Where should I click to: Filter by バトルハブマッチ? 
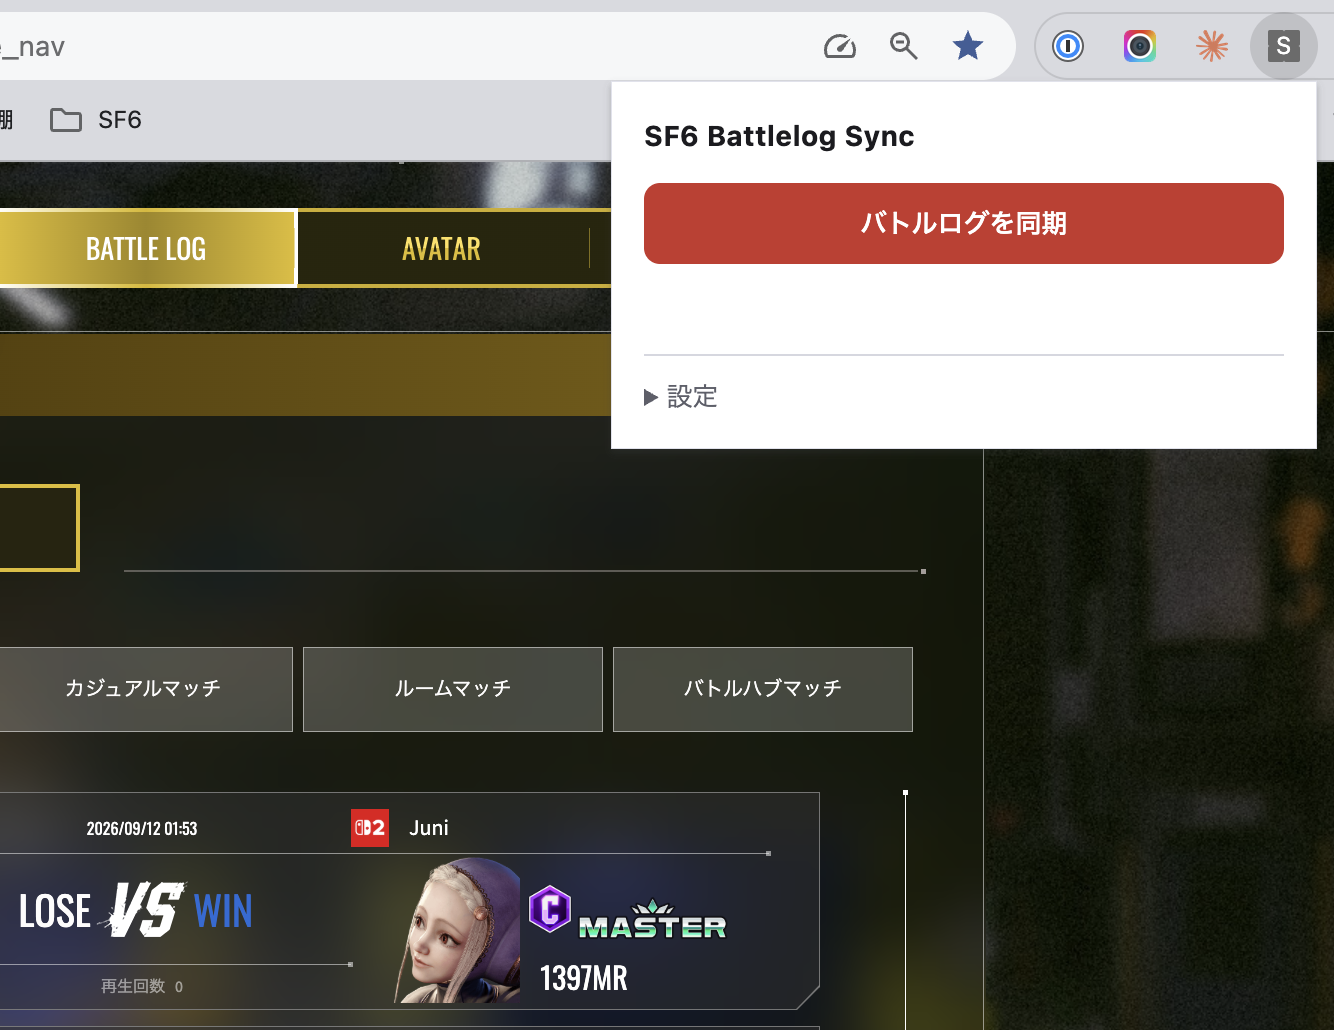point(763,689)
